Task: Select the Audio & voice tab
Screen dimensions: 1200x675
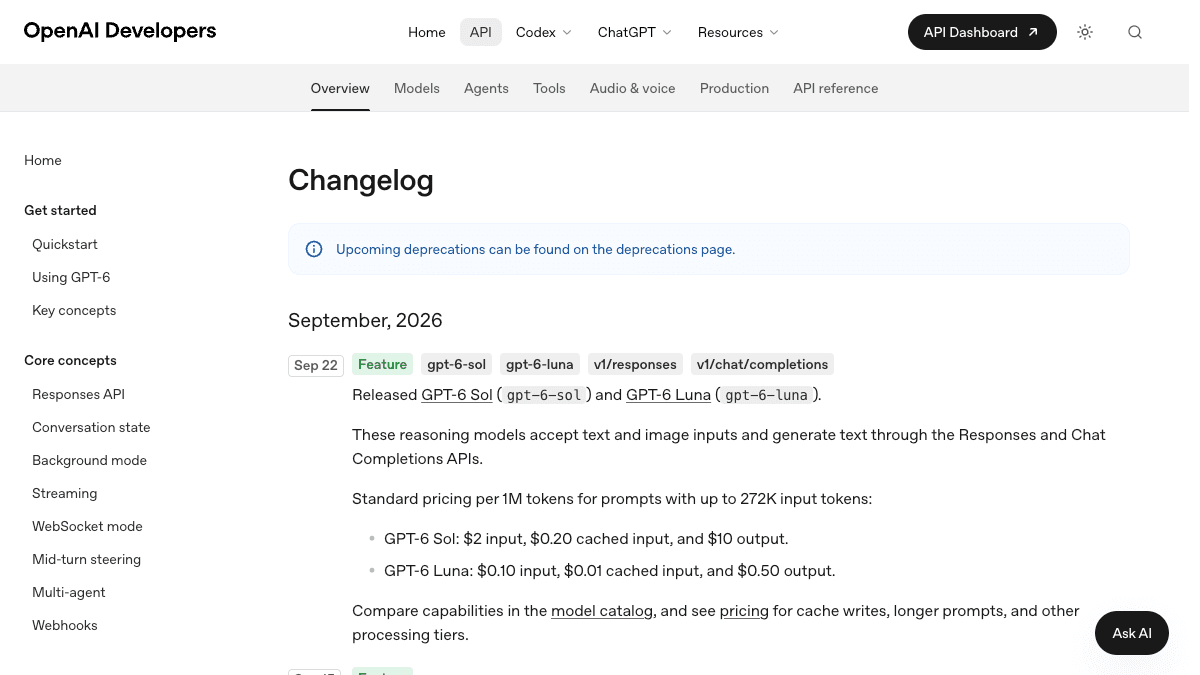Action: click(633, 88)
